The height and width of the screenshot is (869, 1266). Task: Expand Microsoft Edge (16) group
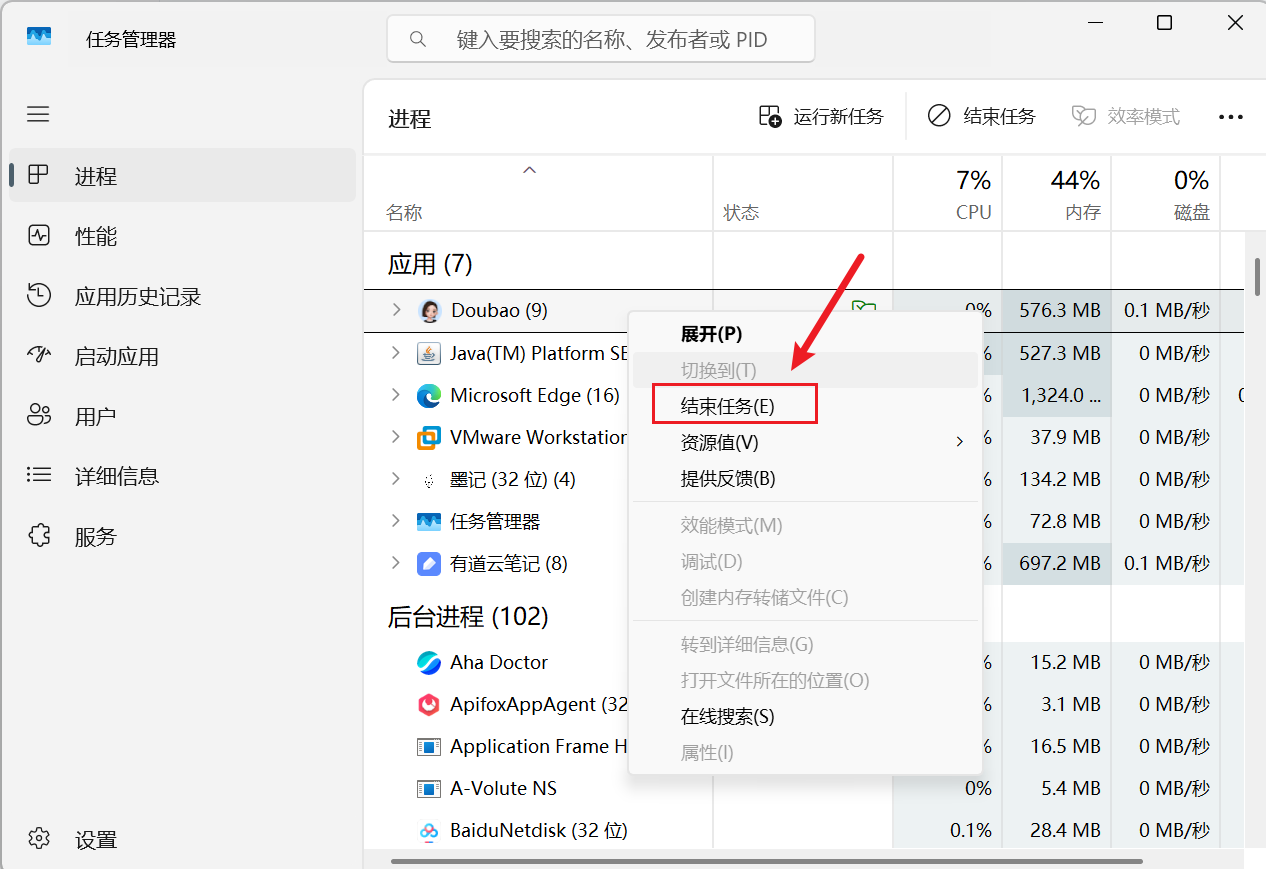[x=396, y=395]
